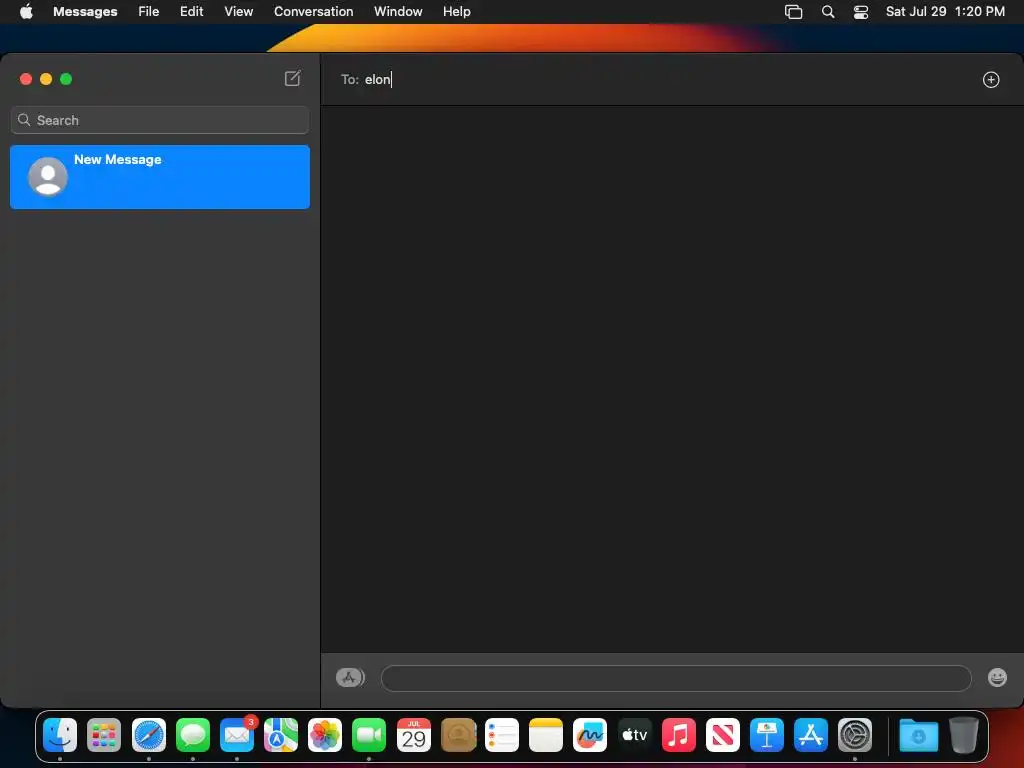Image resolution: width=1024 pixels, height=768 pixels.
Task: Click the red close window button
Action: 26,79
